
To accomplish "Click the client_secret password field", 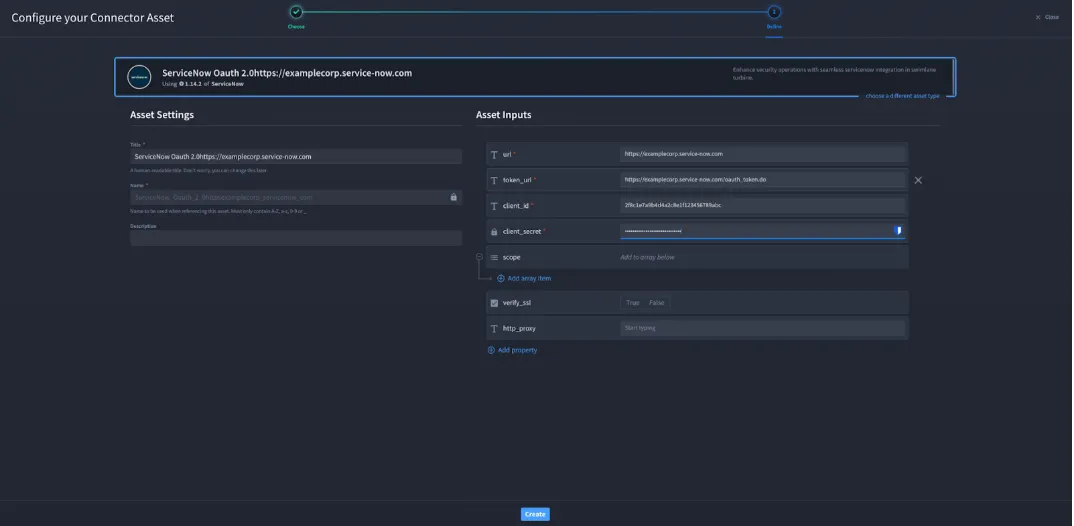I will pos(762,231).
